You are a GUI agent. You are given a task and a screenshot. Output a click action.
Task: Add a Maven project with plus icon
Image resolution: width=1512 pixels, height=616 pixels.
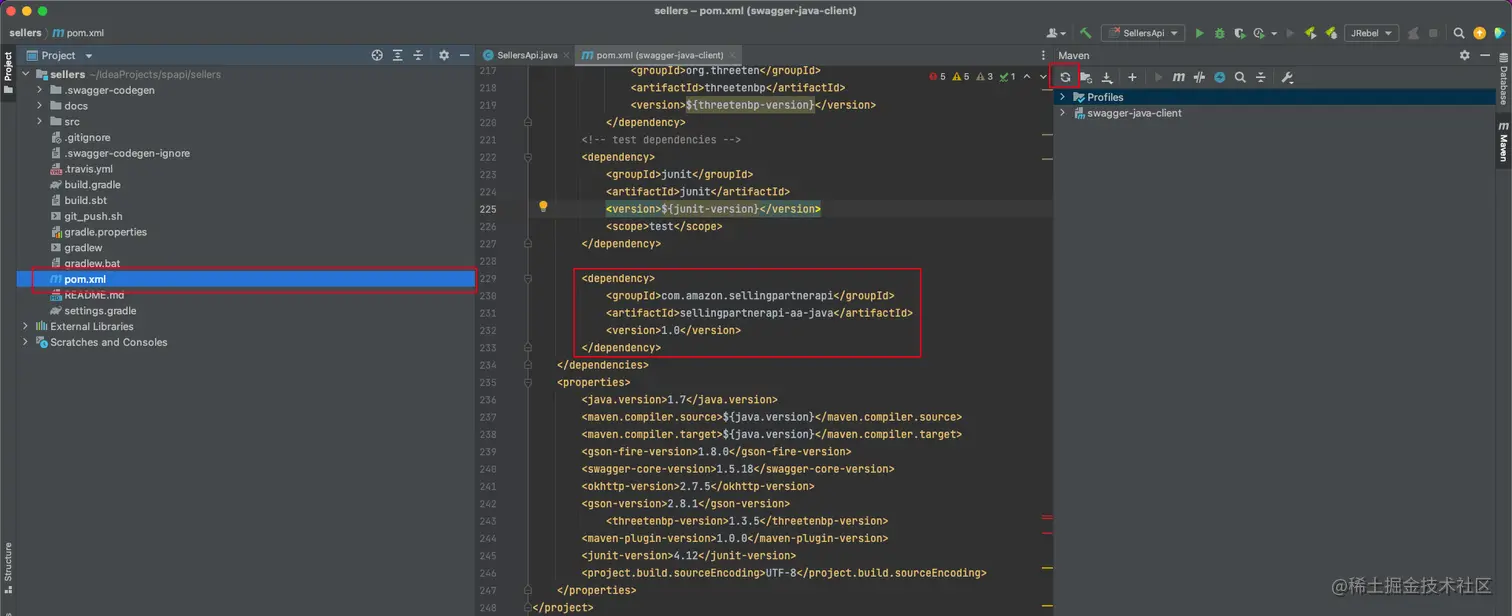tap(1132, 77)
